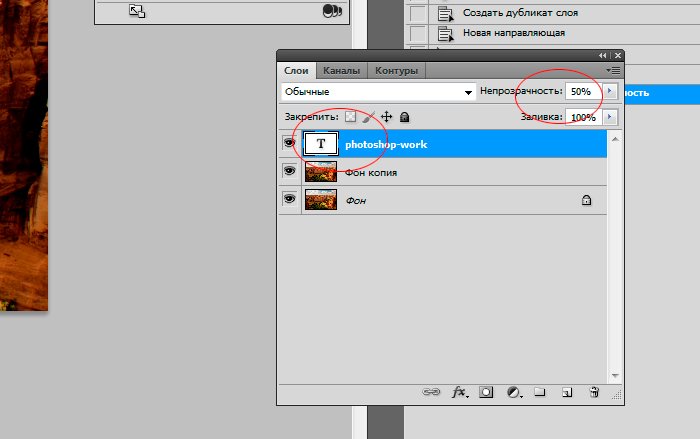Viewport: 700px width, 439px height.
Task: Lock layer position
Action: (386, 117)
